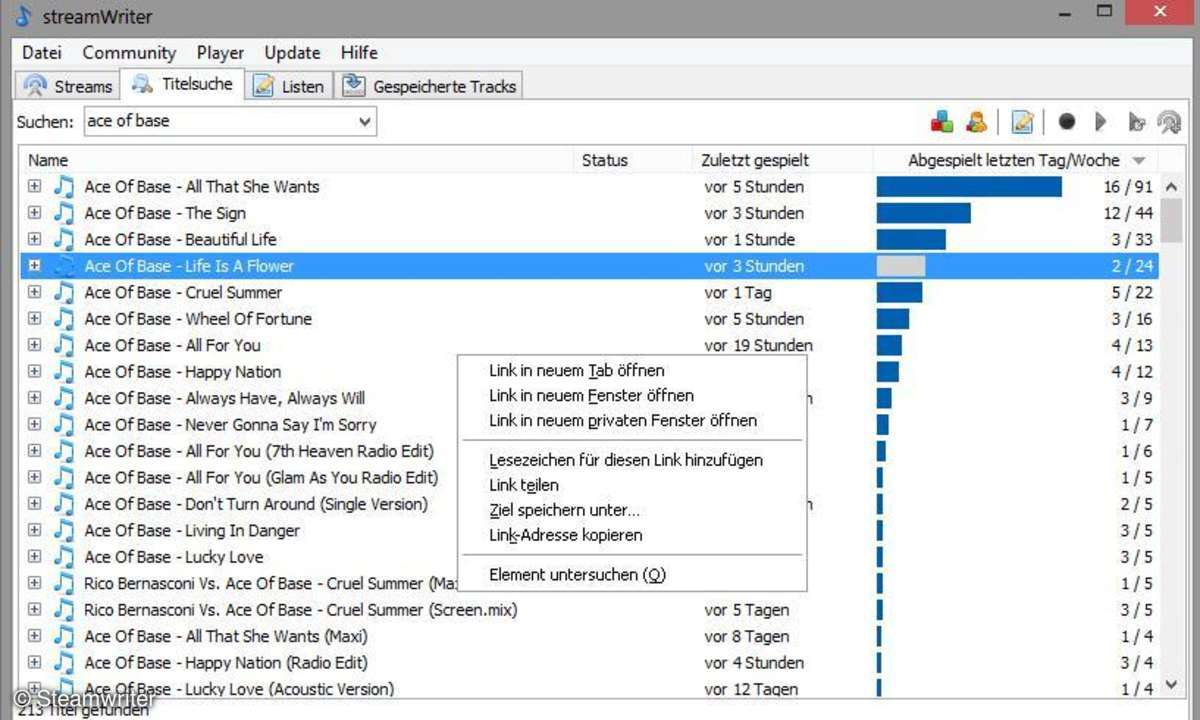Sort by Zuletzt gespielt column header
The width and height of the screenshot is (1200, 720).
783,160
